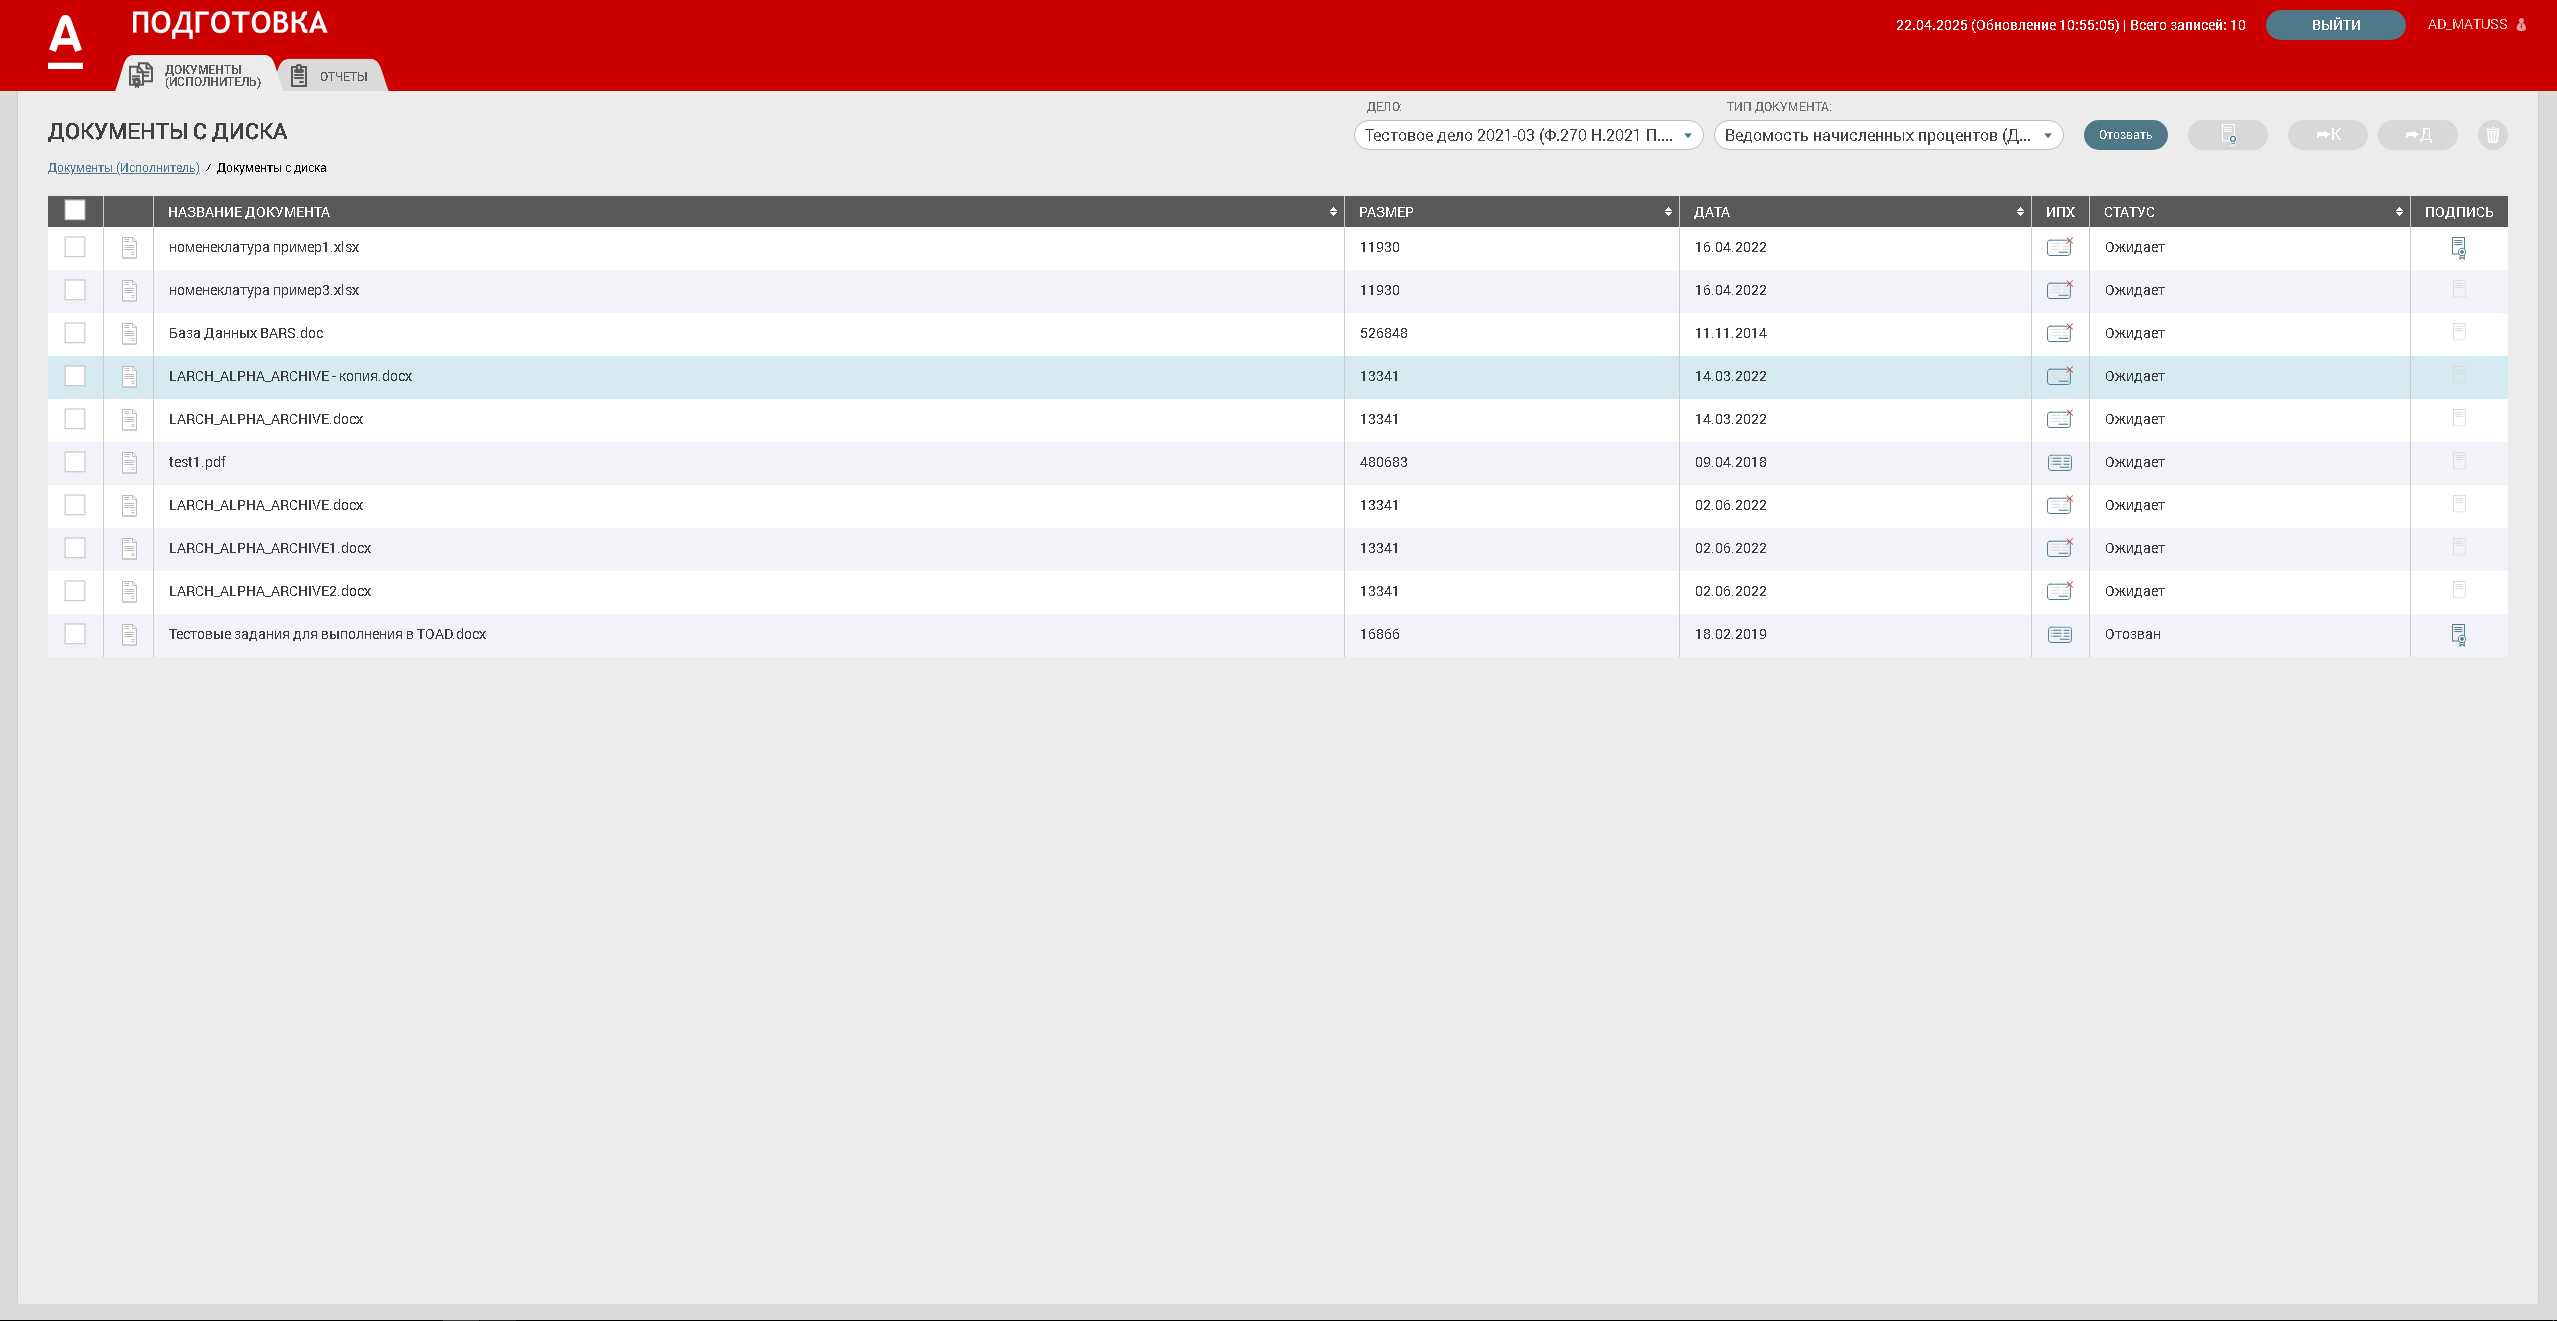The image size is (2557, 1321).
Task: Check the box for Тестовые задания TOAD.docx
Action: click(x=75, y=634)
